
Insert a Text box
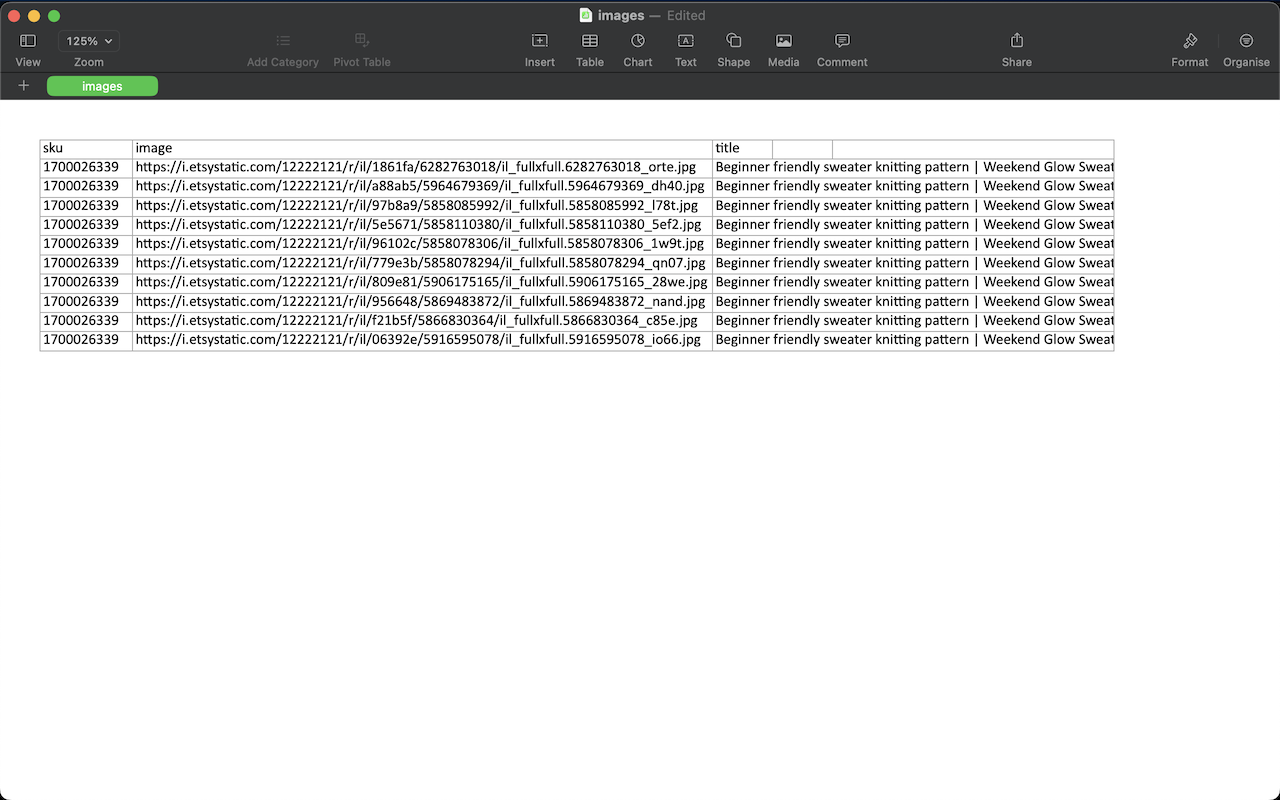686,41
